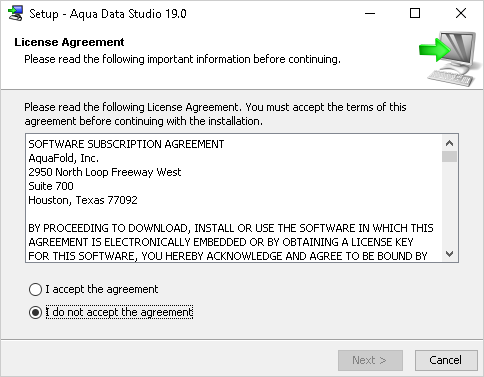Click the 'I do not accept the agreement' label
Image resolution: width=484 pixels, height=377 pixels.
pyautogui.click(x=119, y=312)
